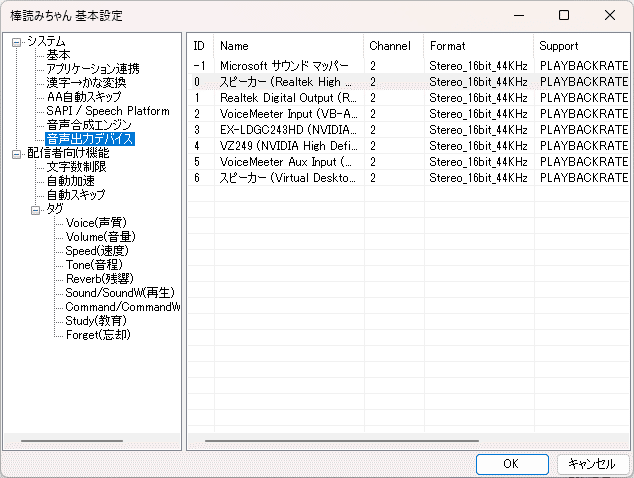Maximize the 基本設定 window
The image size is (634, 478).
coord(564,16)
